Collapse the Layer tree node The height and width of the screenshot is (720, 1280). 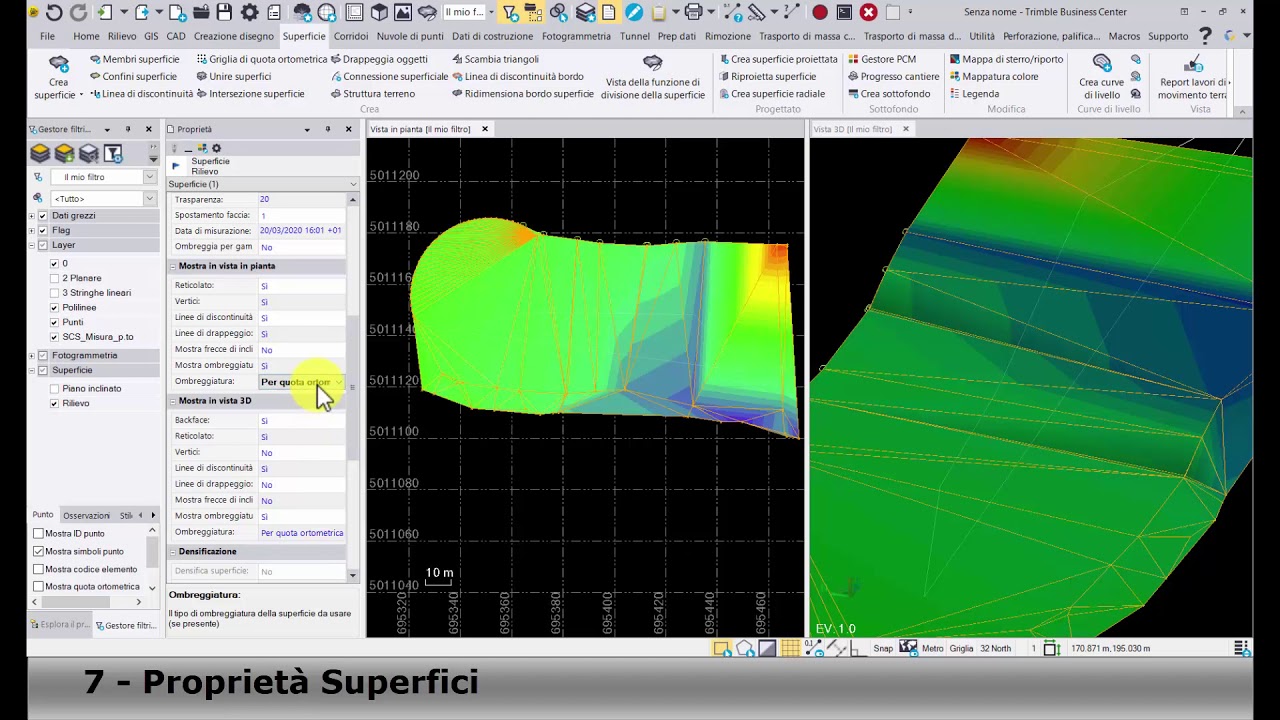pos(31,245)
